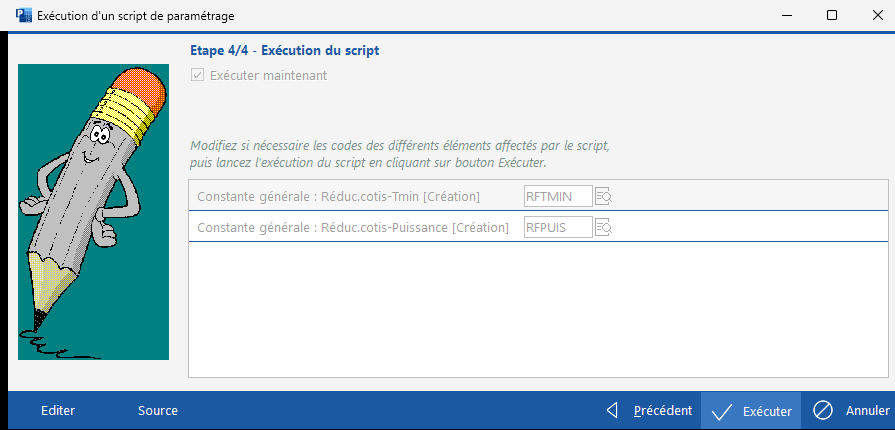
Task: Click the pencil mascot illustration
Action: pos(94,211)
